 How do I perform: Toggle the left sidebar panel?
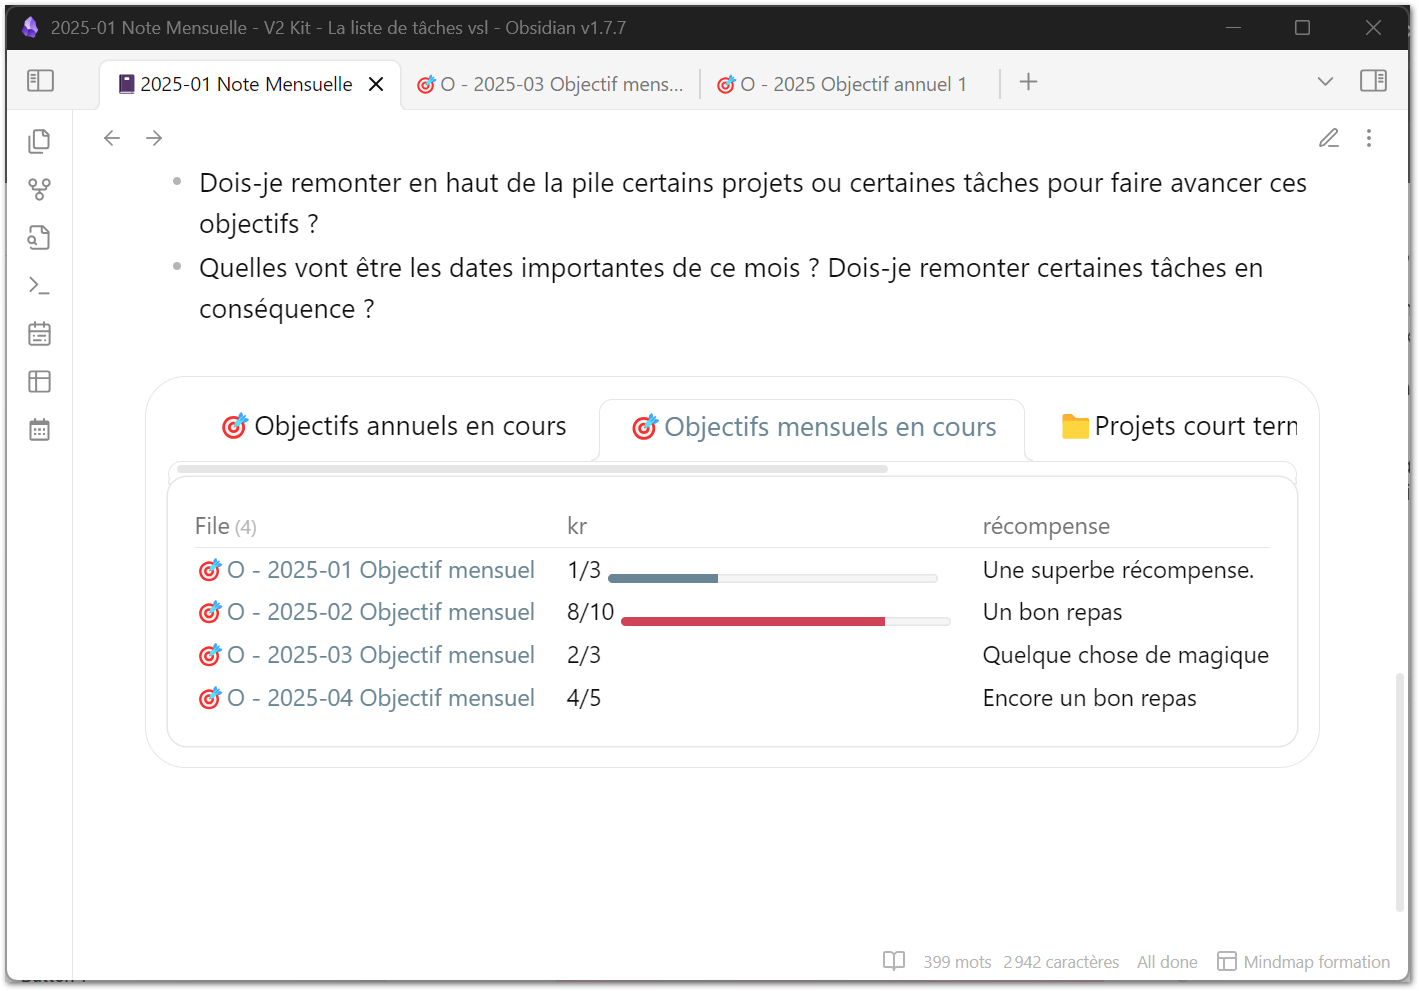40,81
